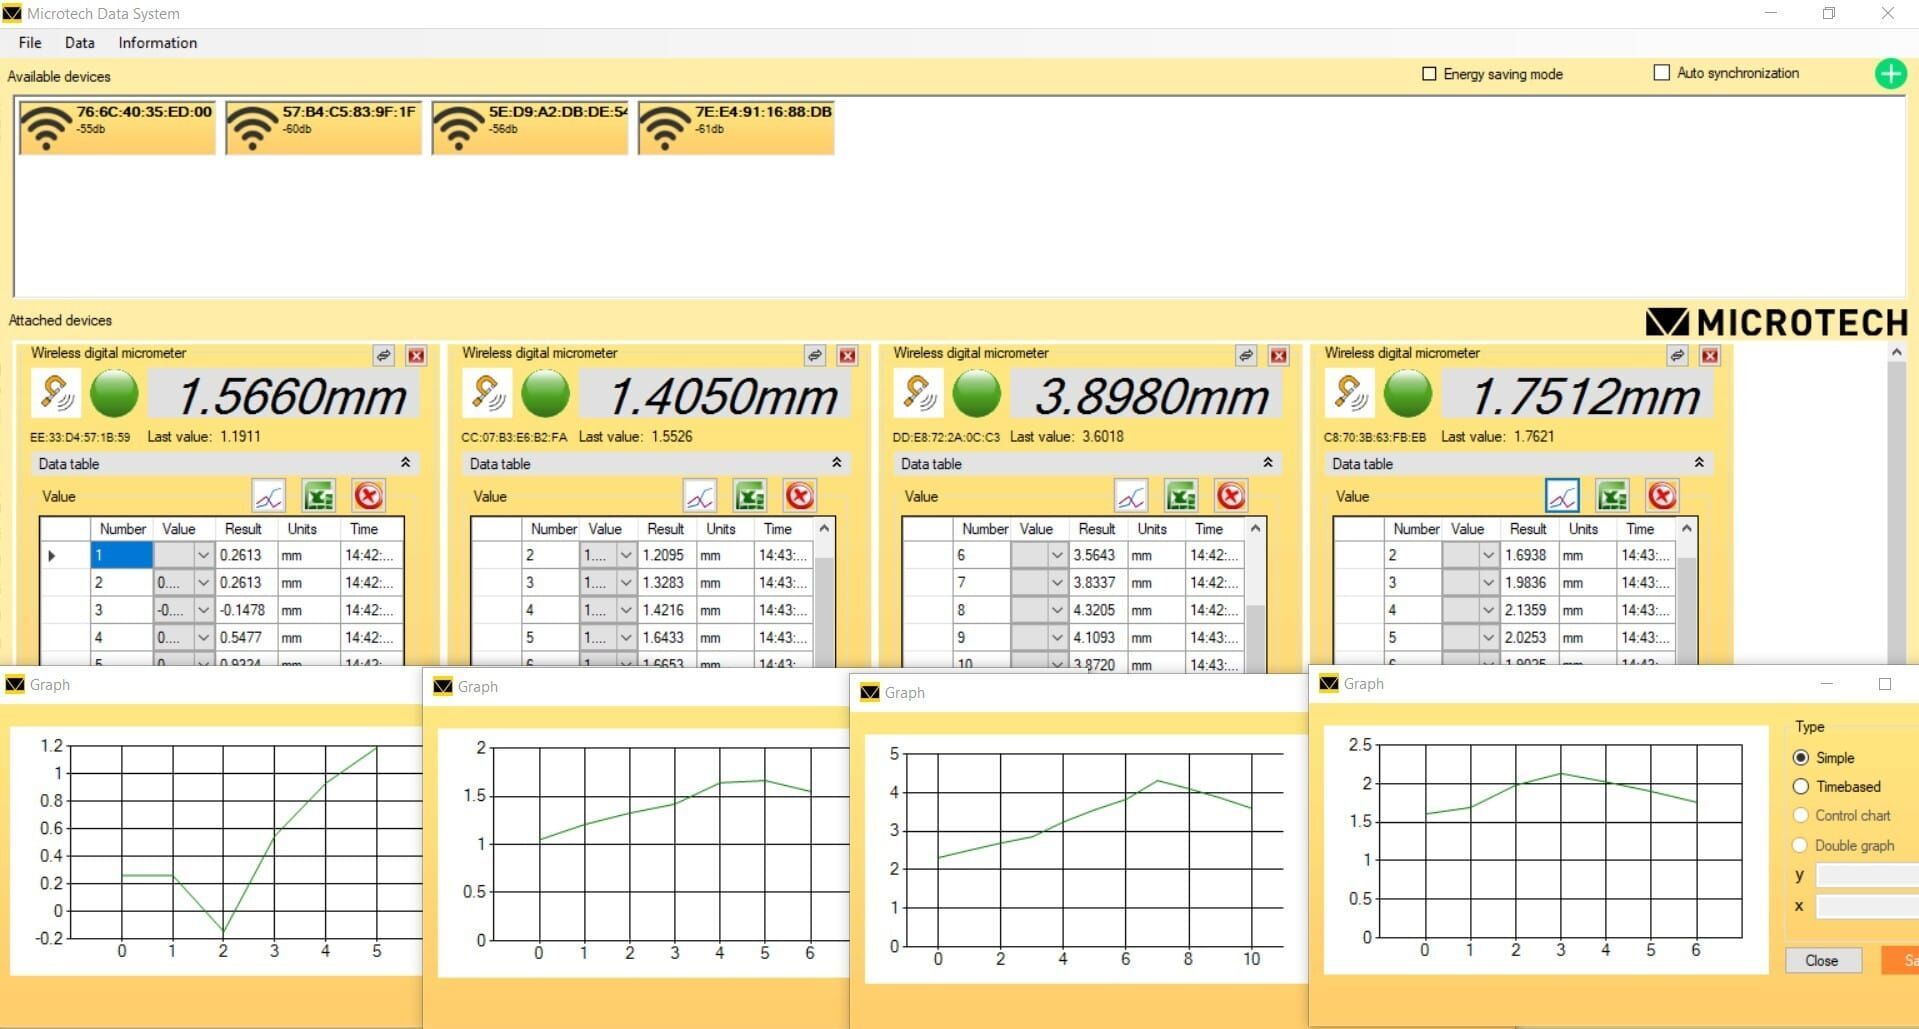Open Value dropdown in row with result 1.2095
This screenshot has height=1029, width=1919.
tap(626, 555)
